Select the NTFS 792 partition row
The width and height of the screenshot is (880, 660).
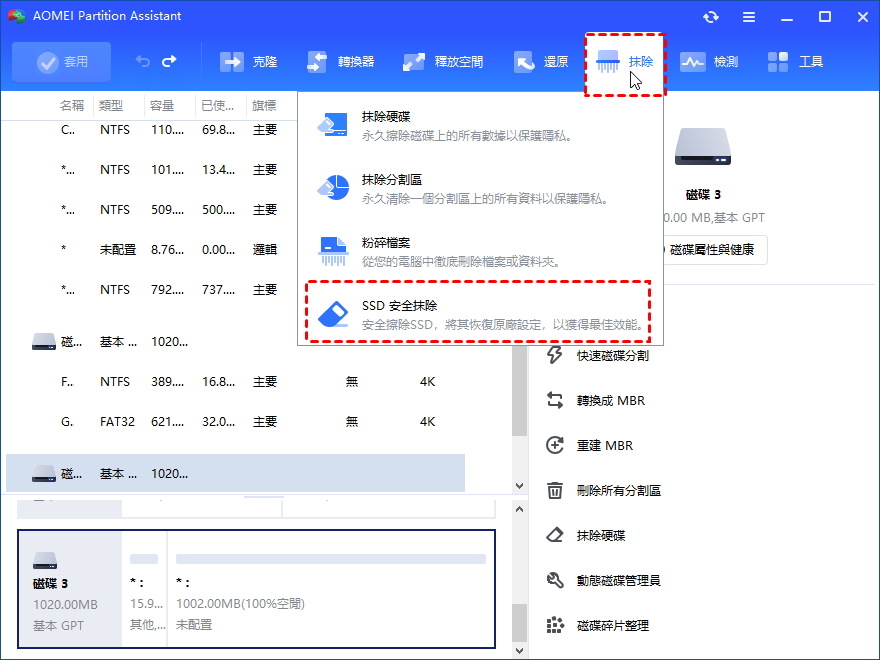click(152, 290)
